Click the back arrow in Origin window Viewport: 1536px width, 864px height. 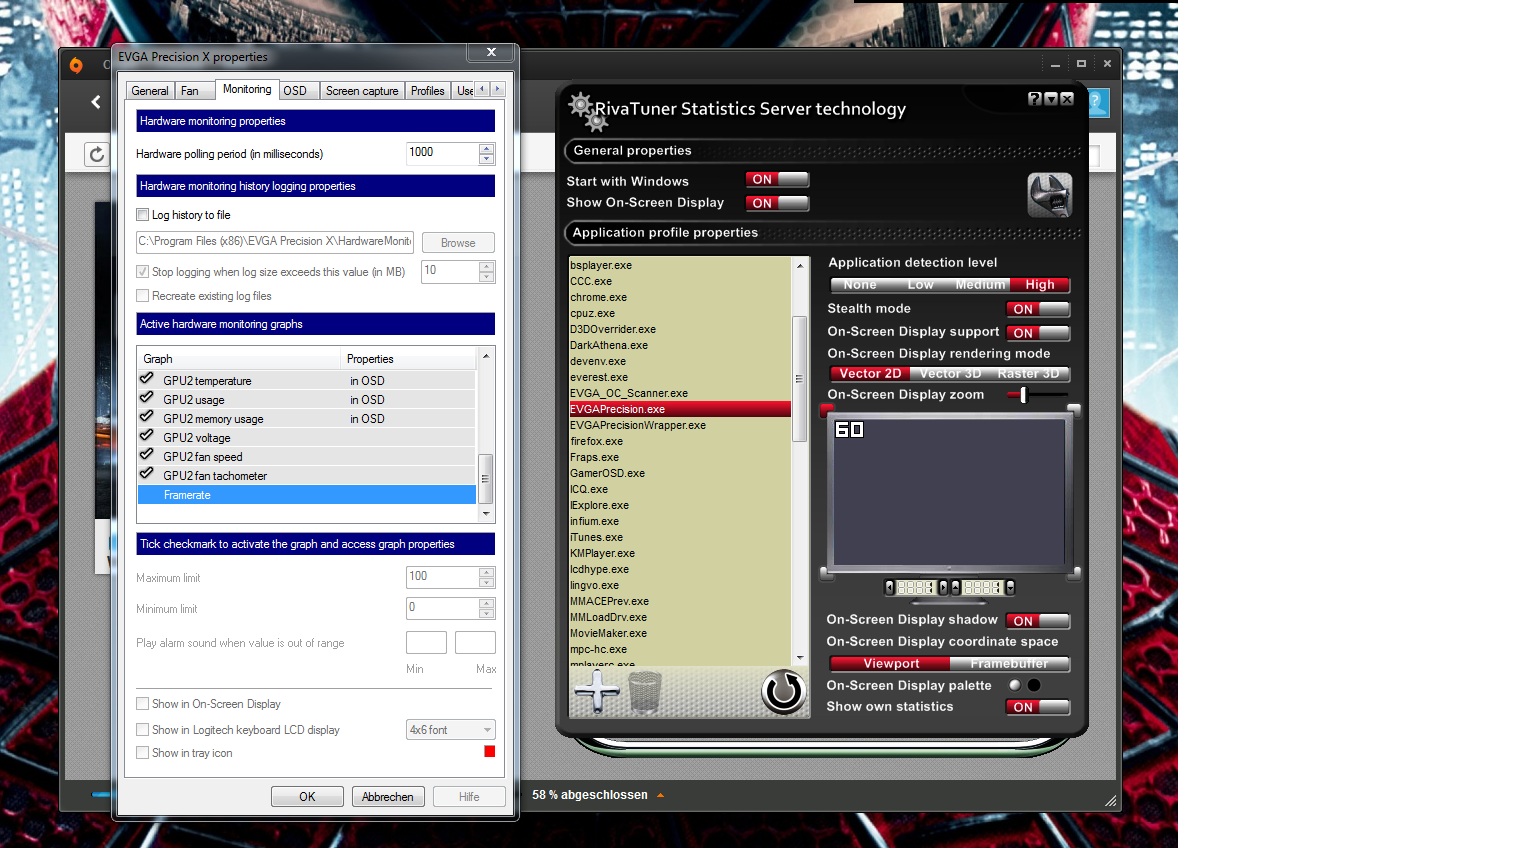96,101
